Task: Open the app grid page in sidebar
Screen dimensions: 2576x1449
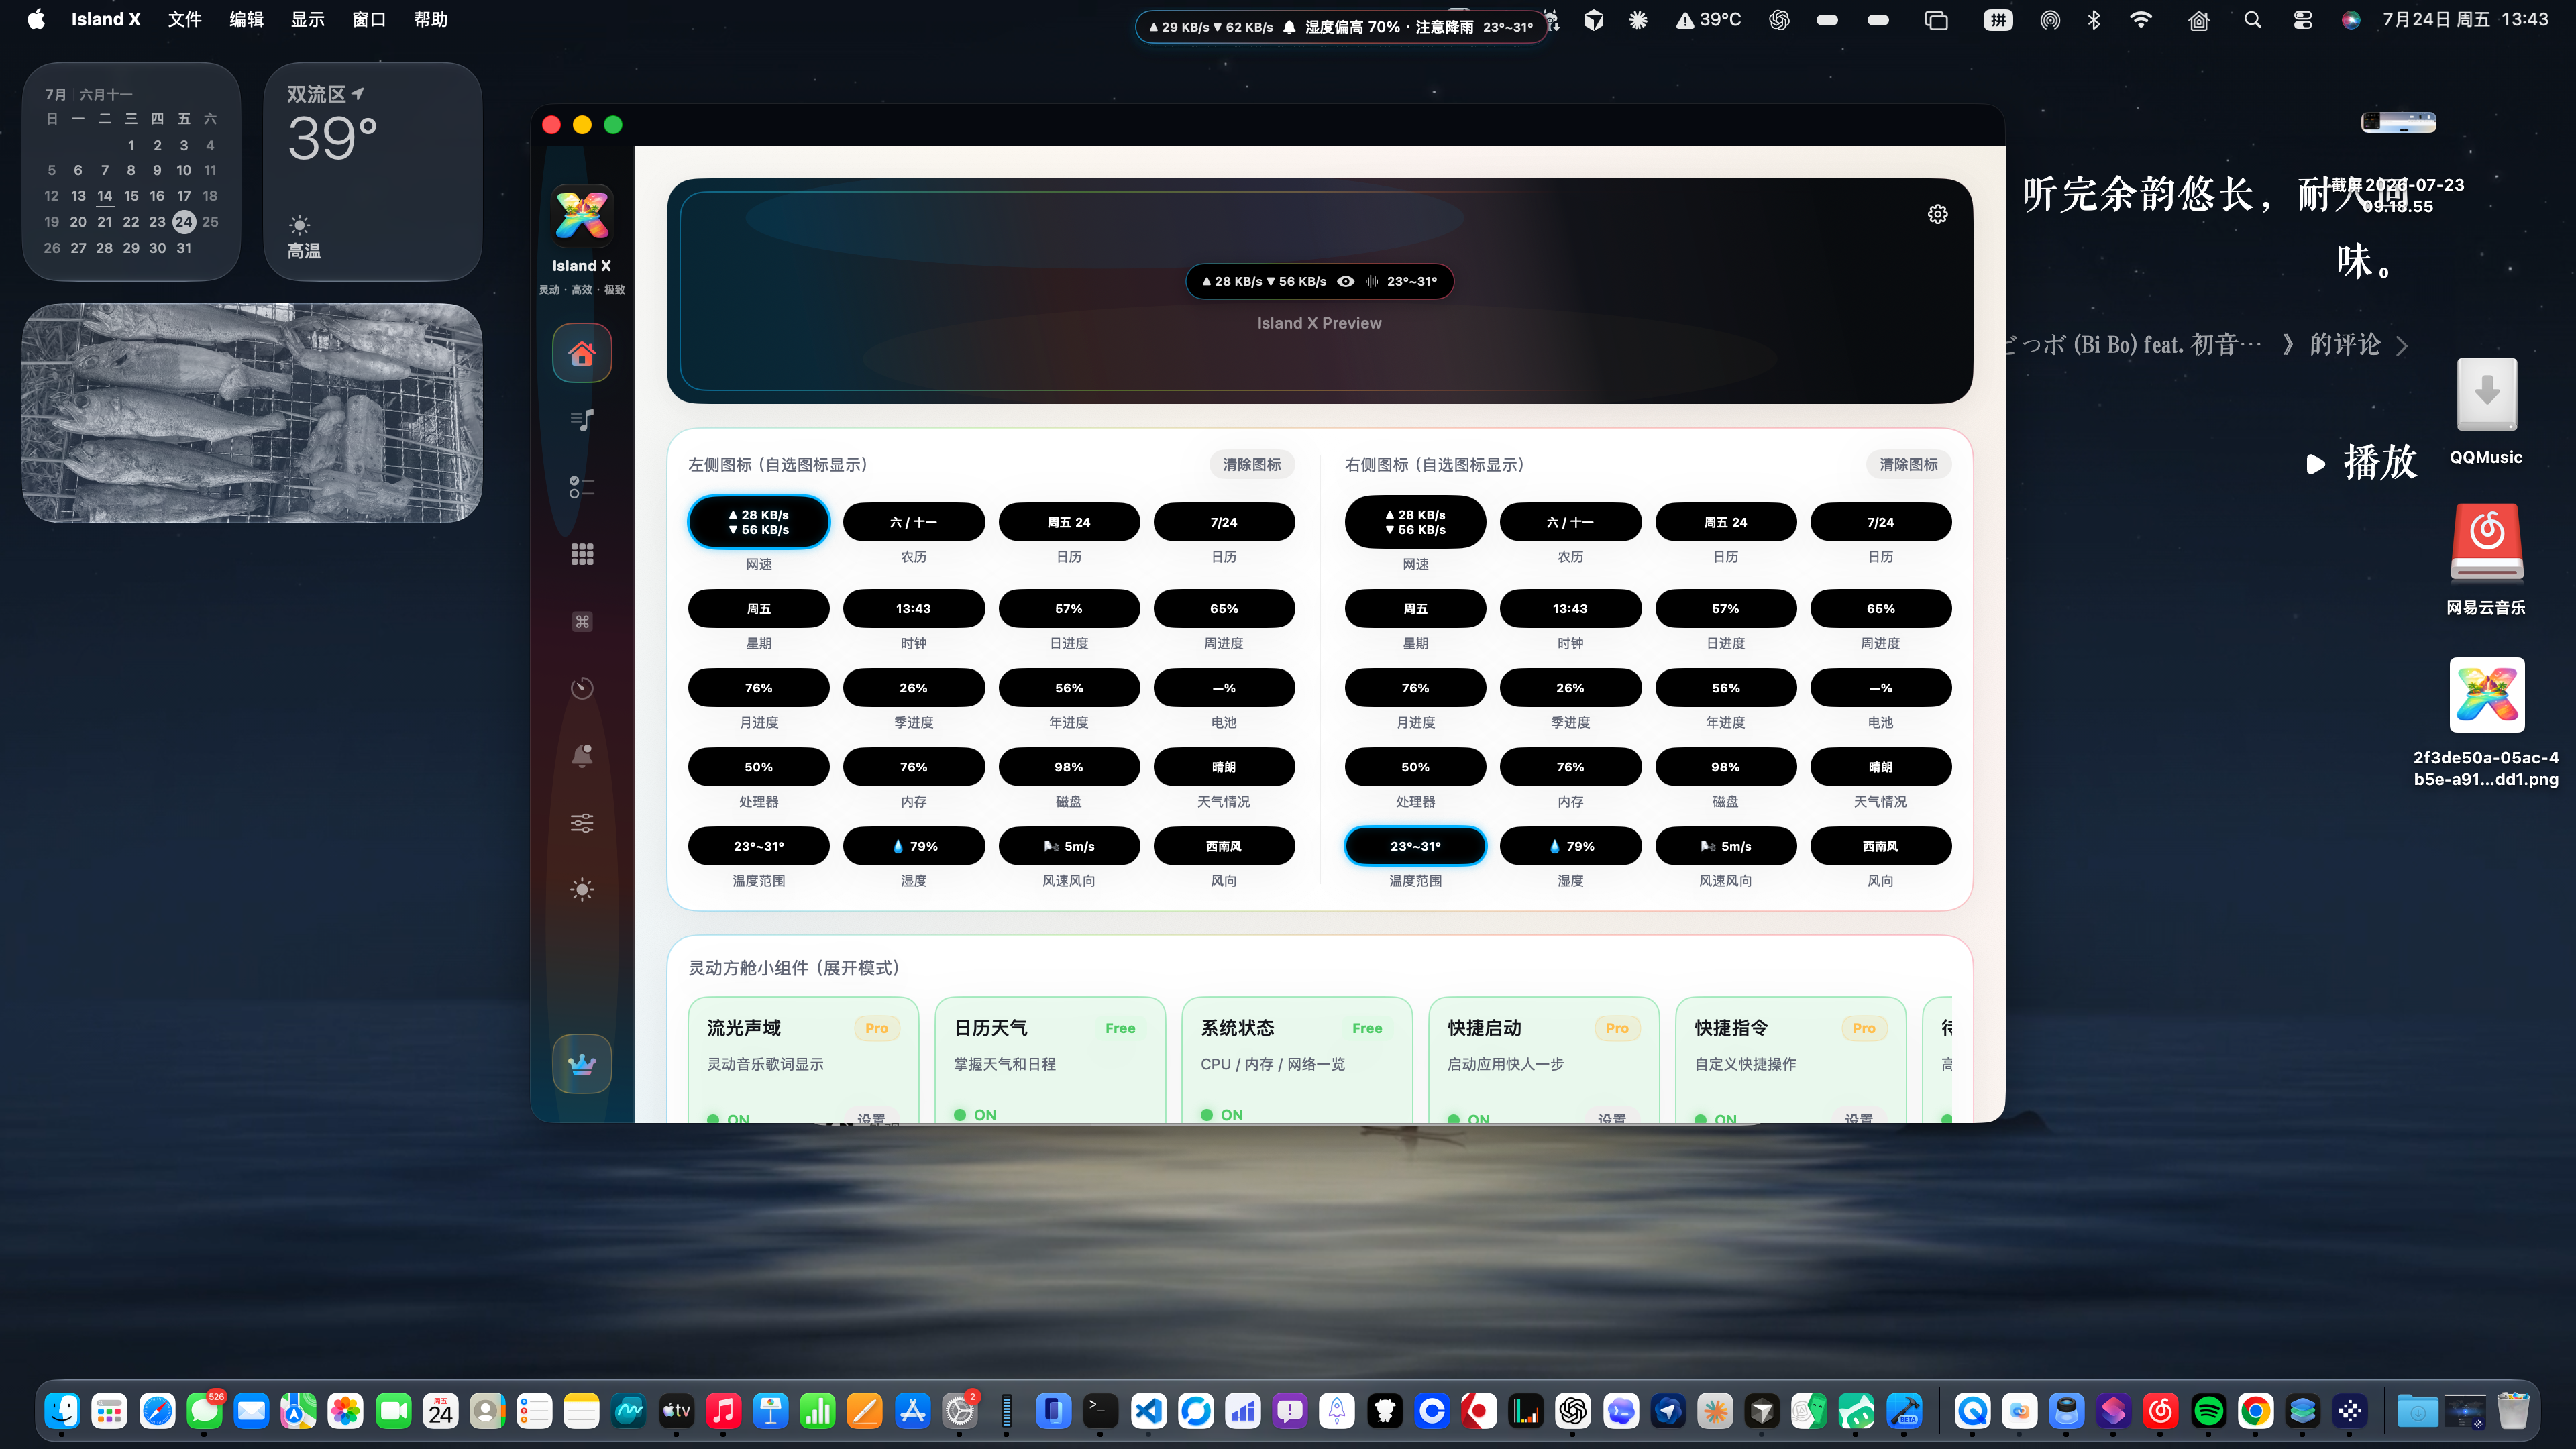Action: [582, 554]
